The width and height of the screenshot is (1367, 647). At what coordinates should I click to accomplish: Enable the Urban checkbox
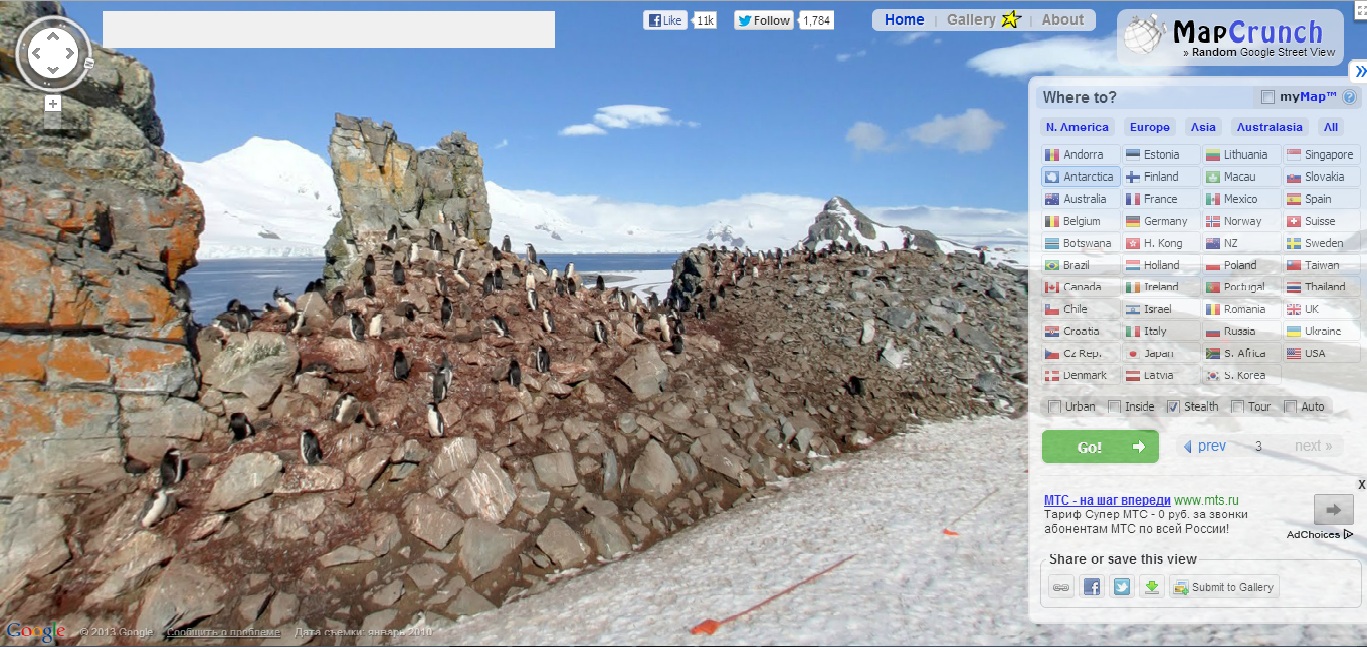(1054, 407)
